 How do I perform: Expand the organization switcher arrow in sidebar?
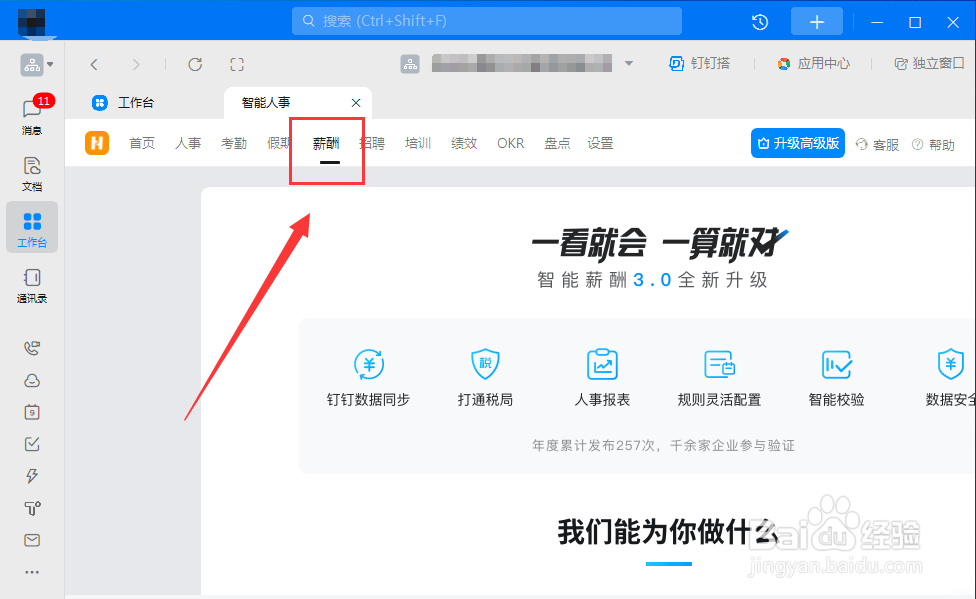[x=50, y=64]
